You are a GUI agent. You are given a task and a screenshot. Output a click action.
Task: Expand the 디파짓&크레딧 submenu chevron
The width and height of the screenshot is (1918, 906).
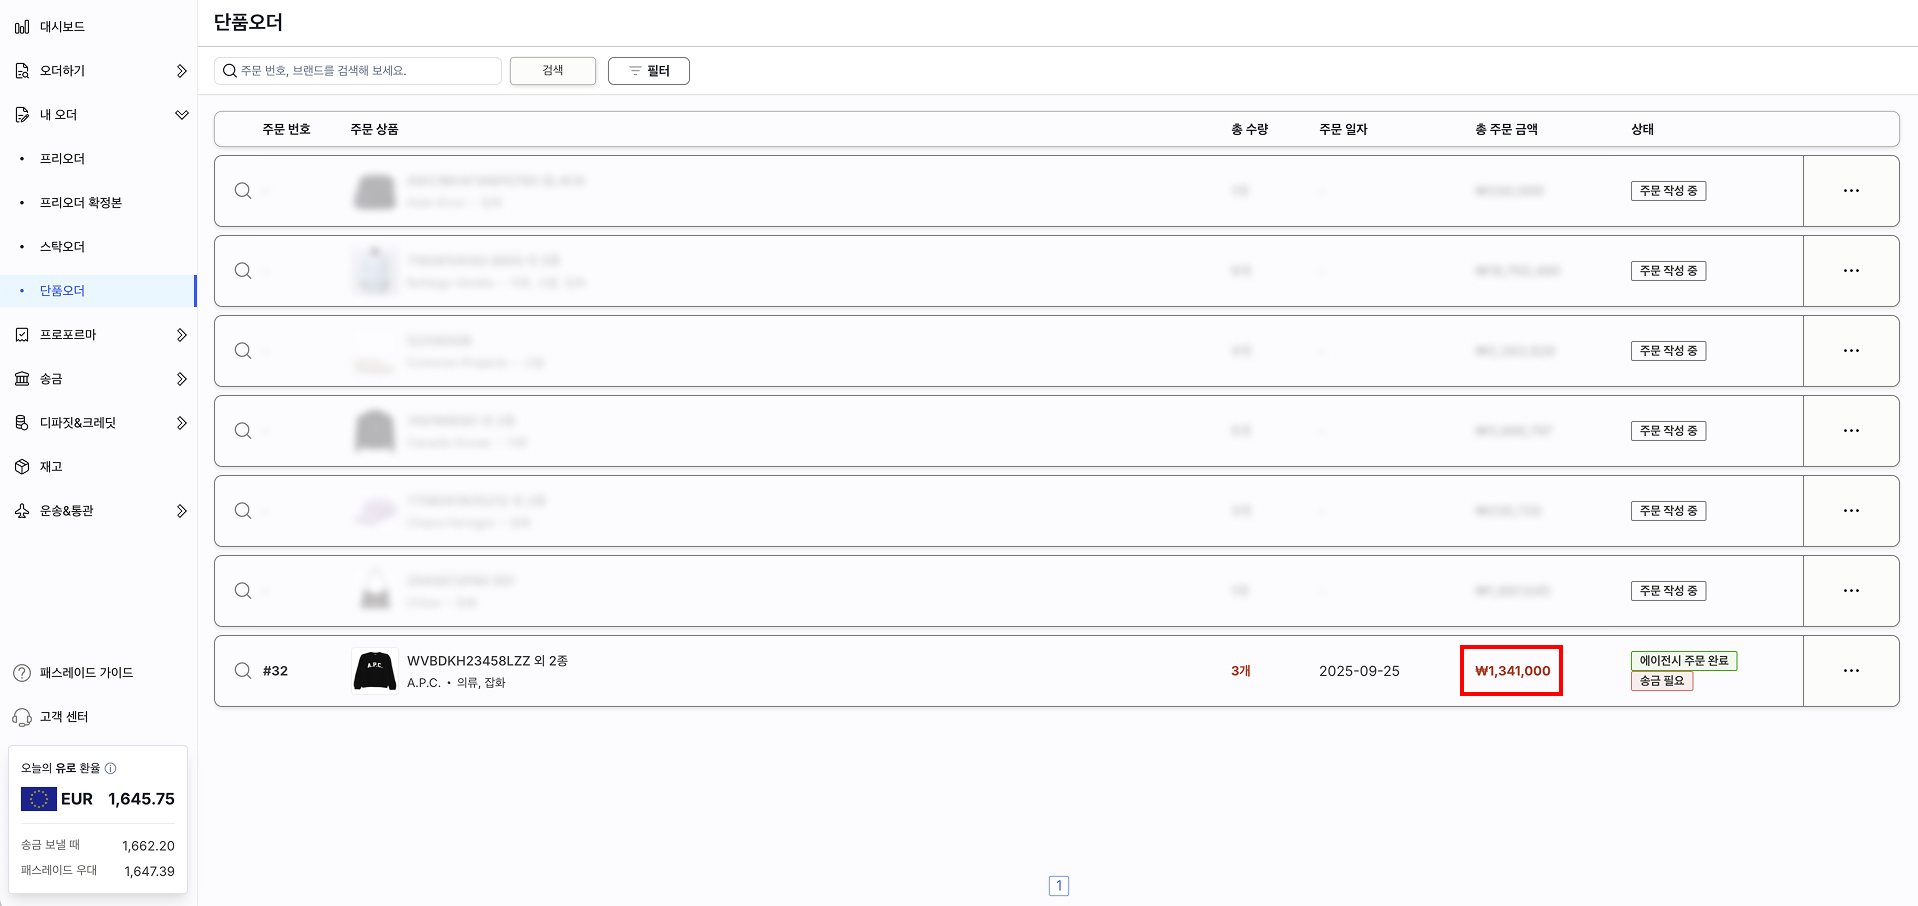181,423
